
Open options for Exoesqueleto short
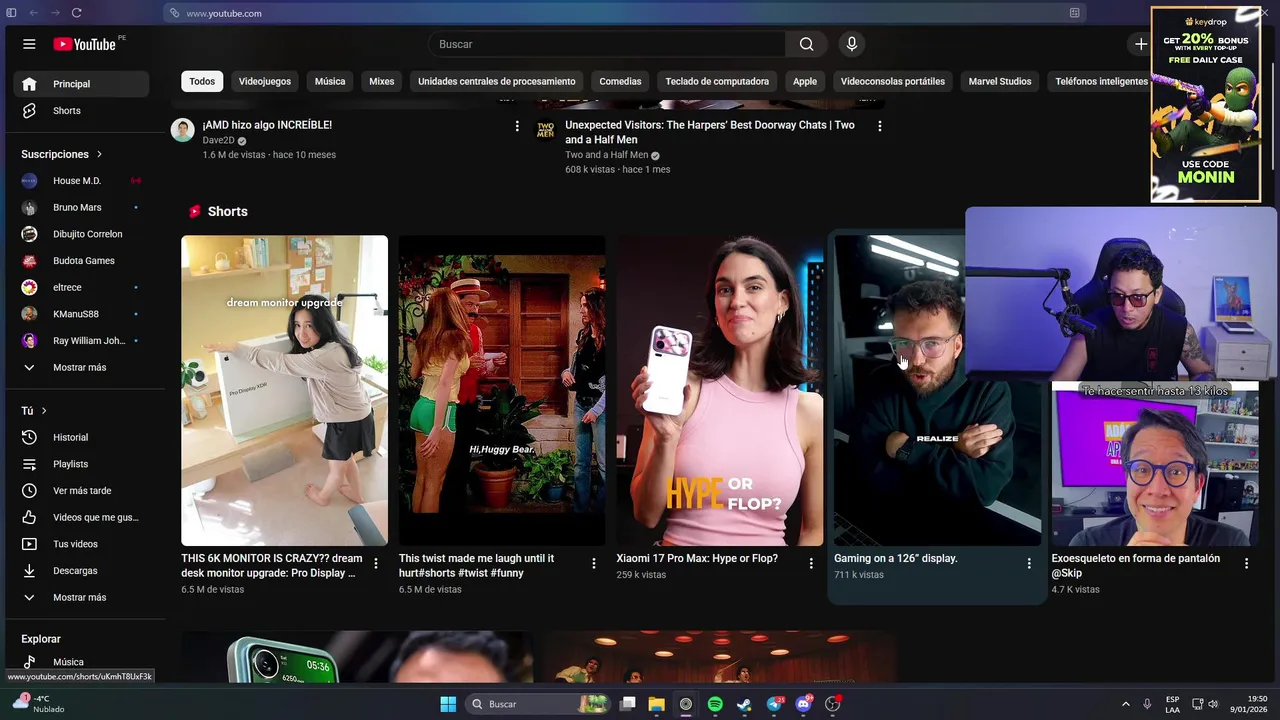click(1246, 564)
